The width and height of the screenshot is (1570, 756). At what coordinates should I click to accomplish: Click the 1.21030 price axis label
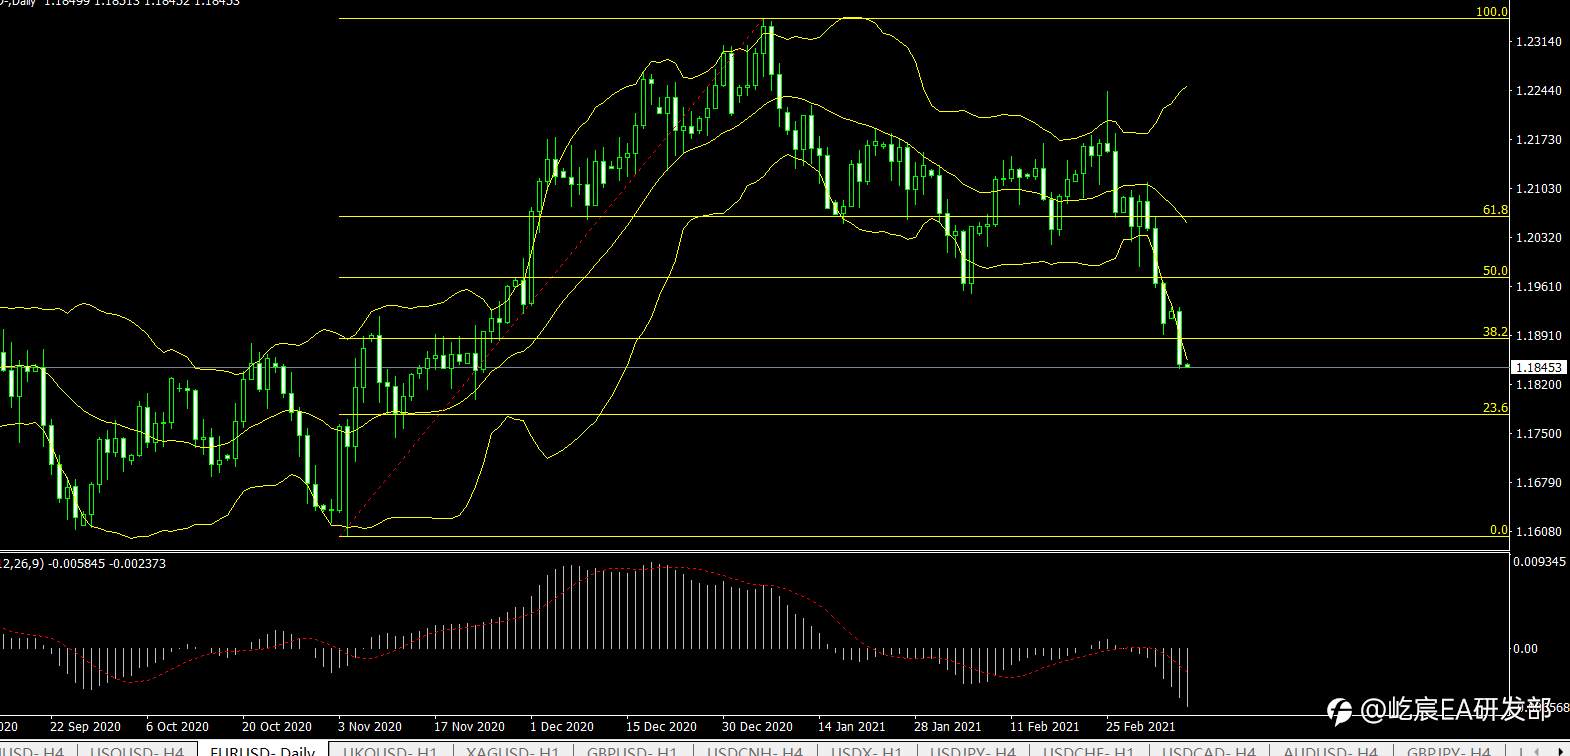1539,189
